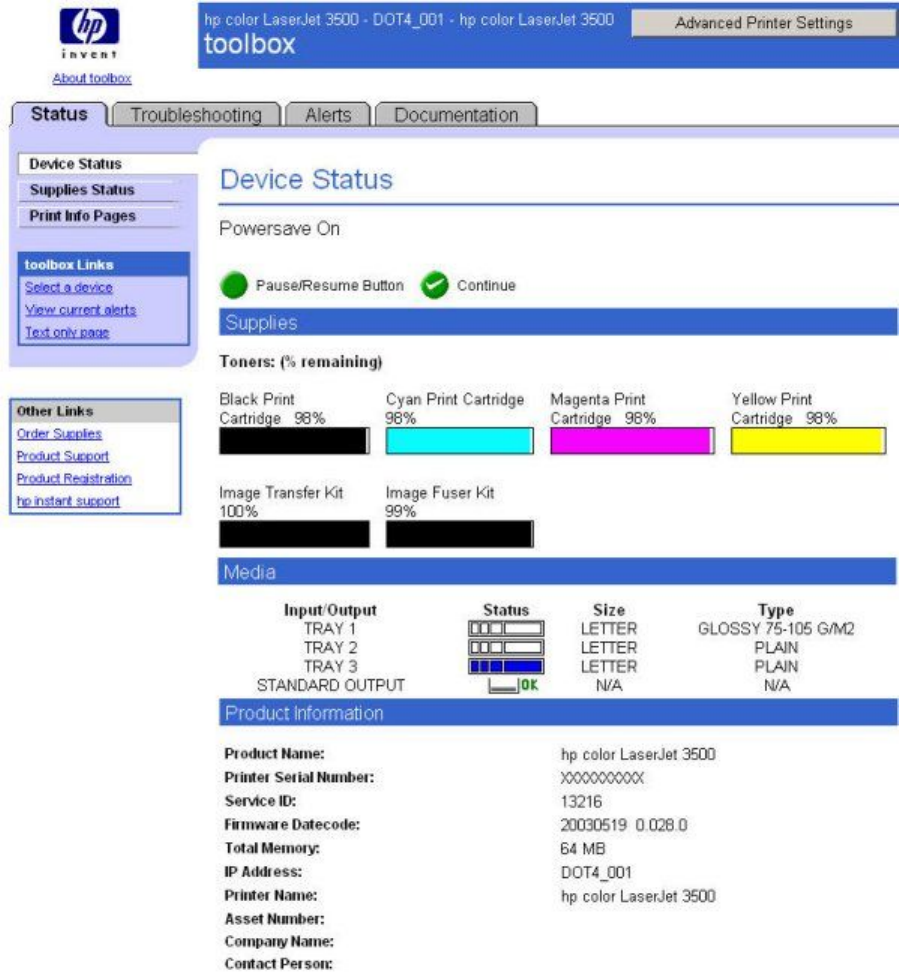Click Tray 1 paper level indicator

tap(506, 629)
